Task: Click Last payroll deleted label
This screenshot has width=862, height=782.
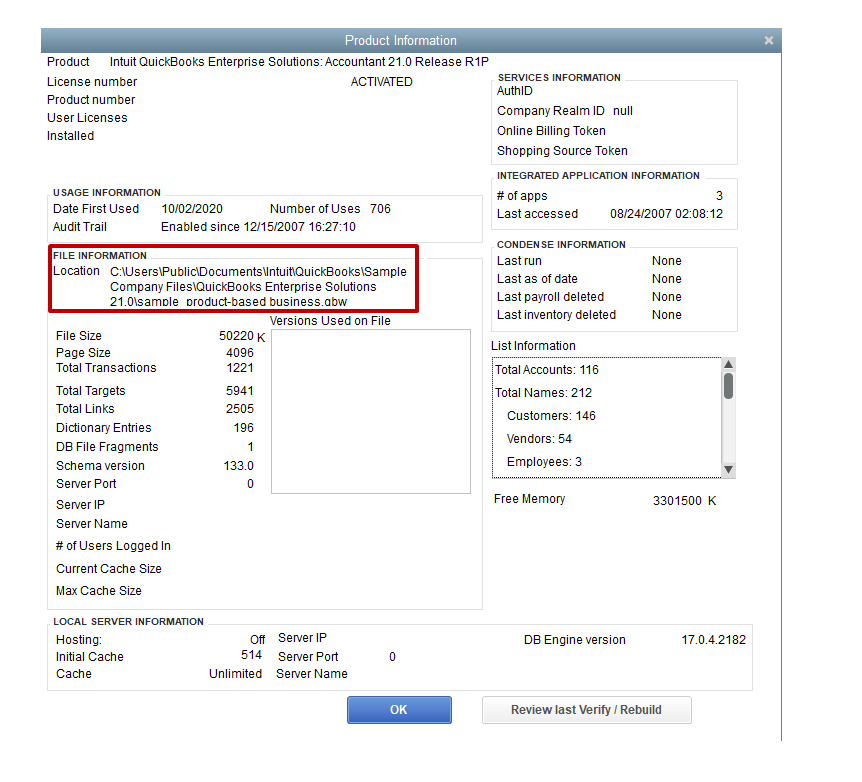Action: [550, 297]
